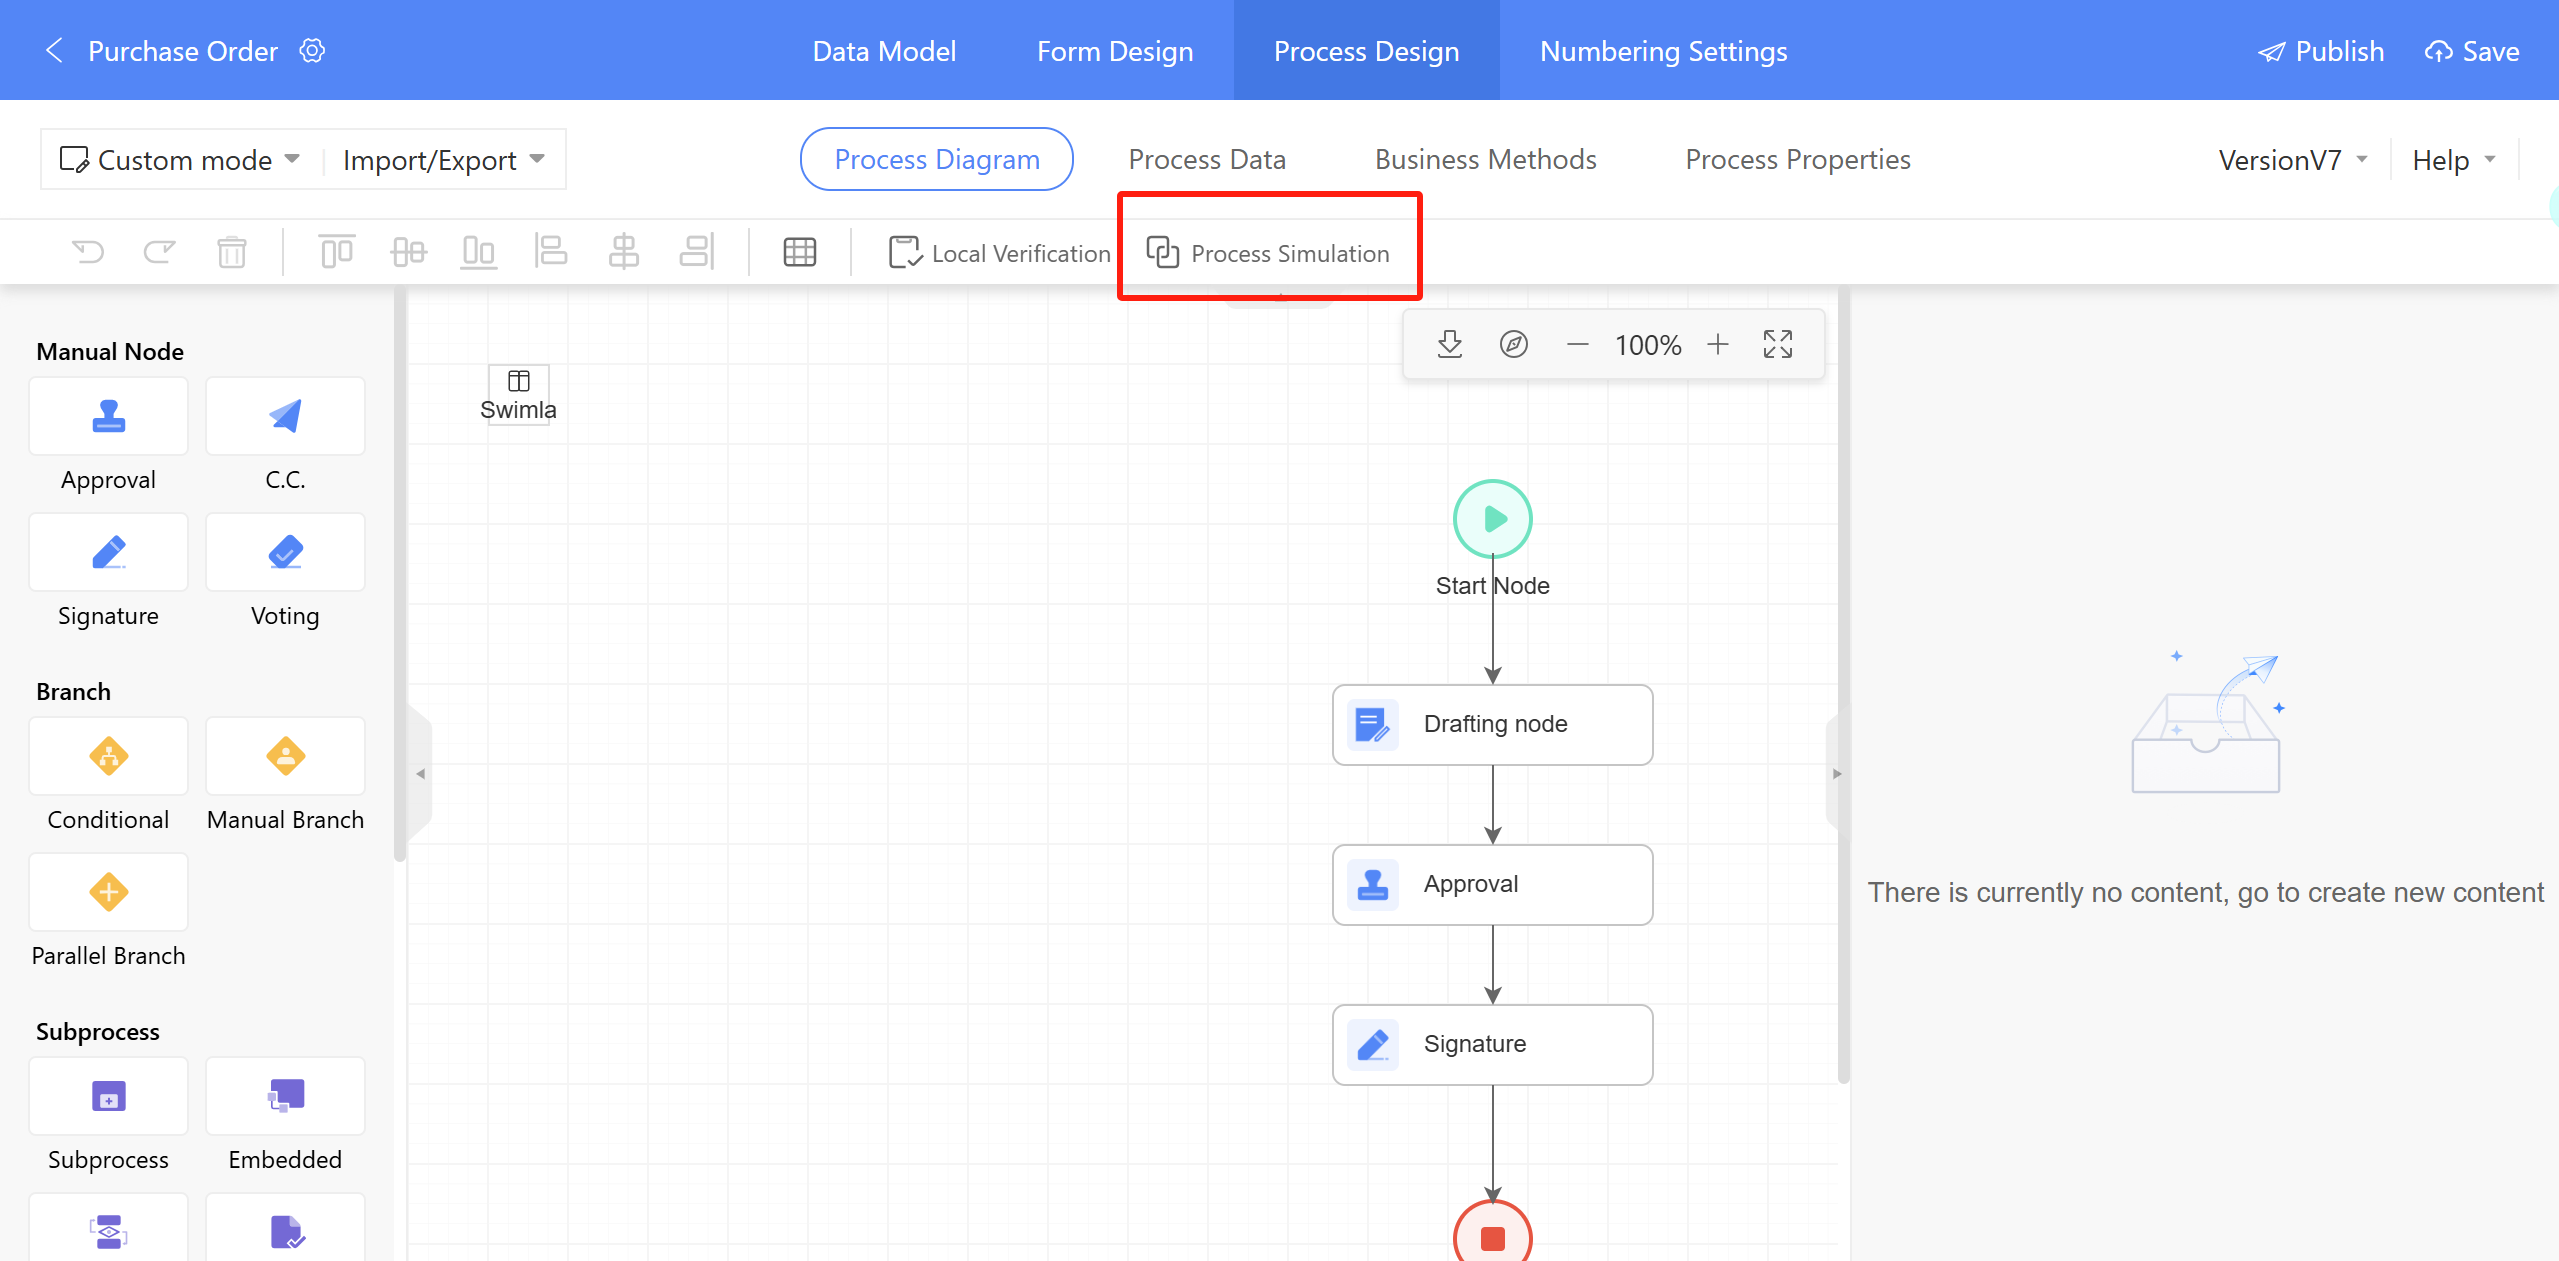Click the delete trash icon

231,252
